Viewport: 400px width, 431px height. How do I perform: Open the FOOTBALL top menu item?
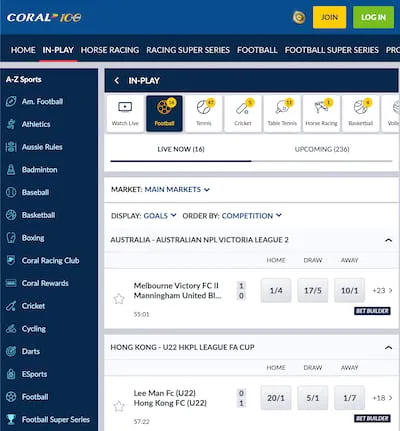(x=257, y=50)
